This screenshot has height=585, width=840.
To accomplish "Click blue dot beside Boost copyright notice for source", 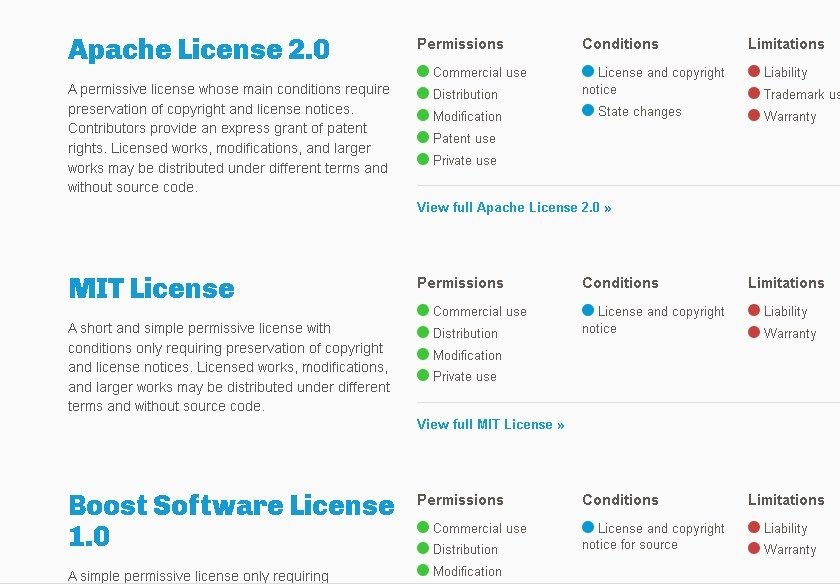I will 588,527.
